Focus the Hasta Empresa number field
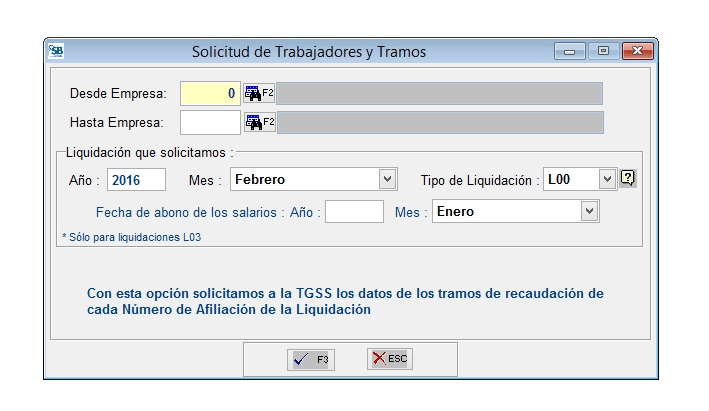709x411 pixels. point(210,123)
